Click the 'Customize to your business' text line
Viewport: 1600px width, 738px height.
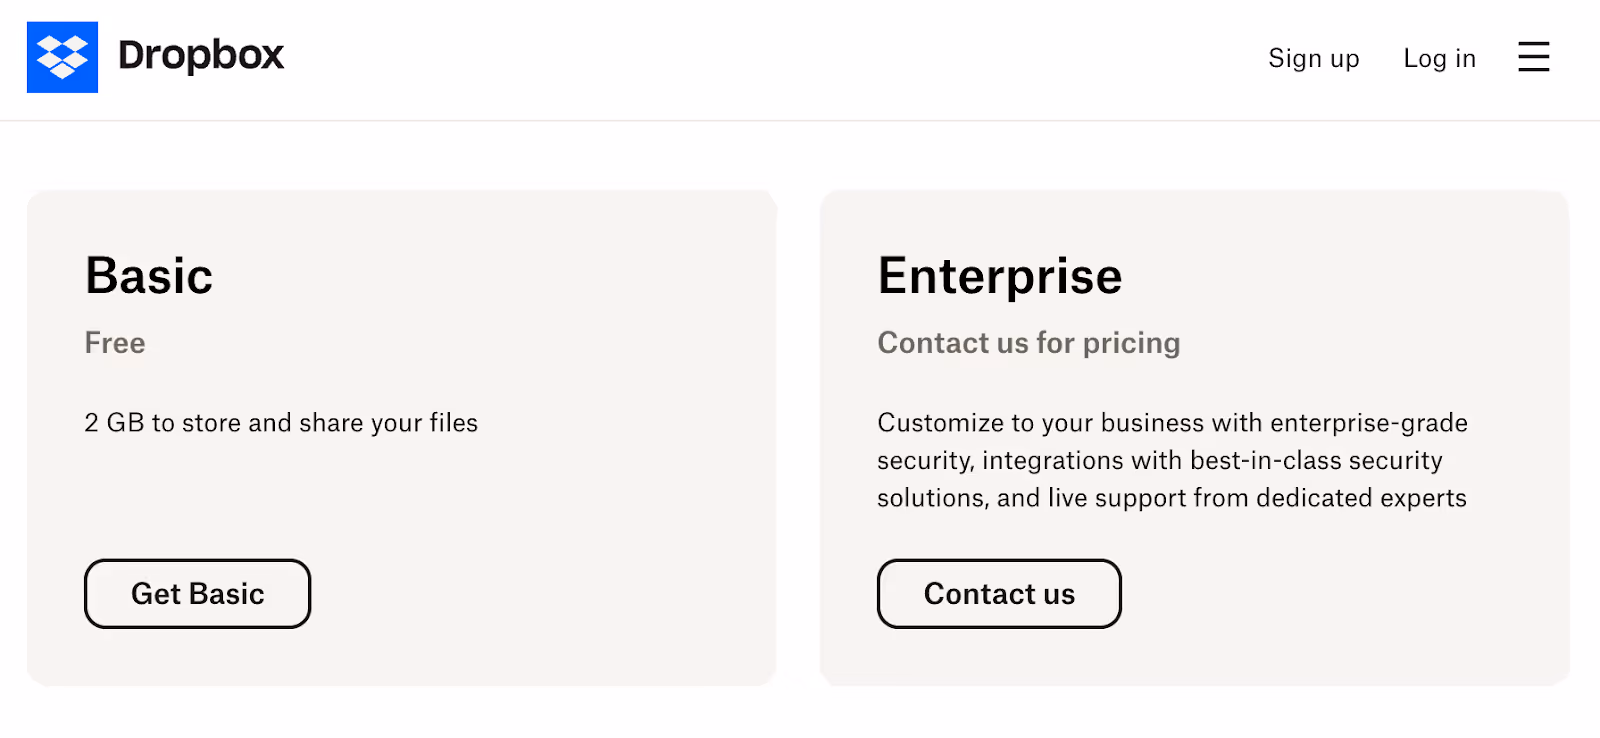point(1172,423)
